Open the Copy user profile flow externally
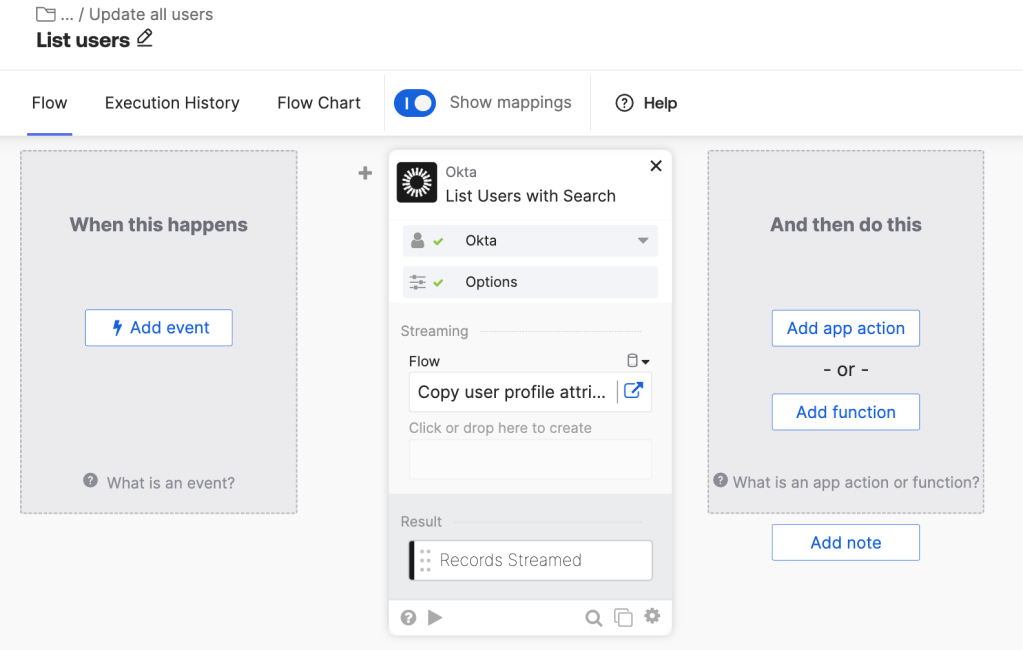The image size is (1023, 650). [633, 392]
